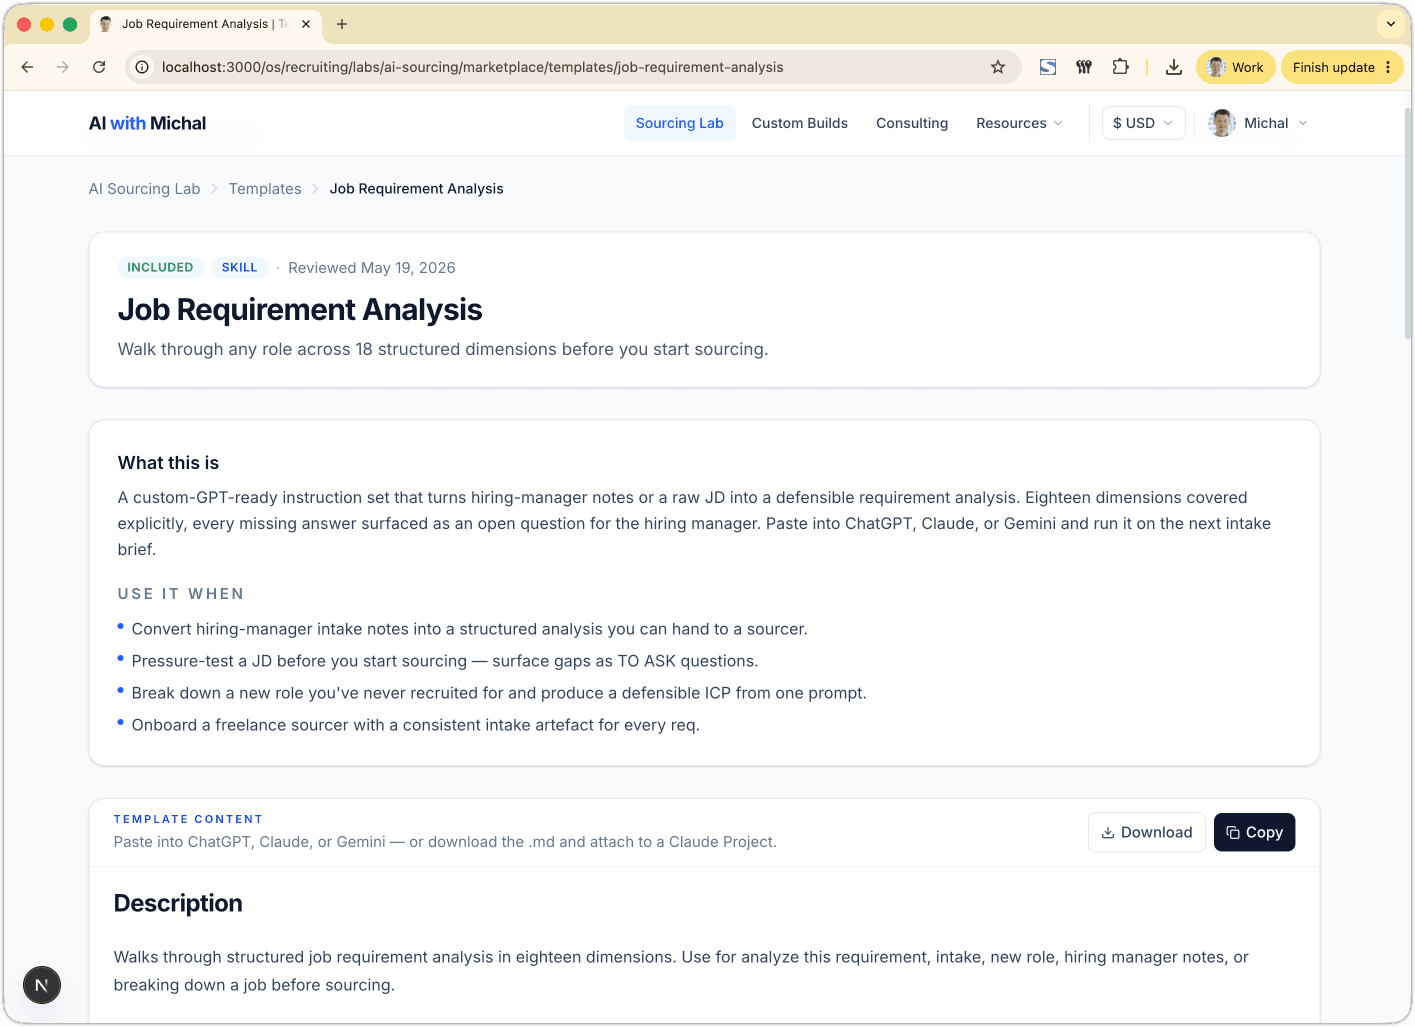Click the SKILL badge
This screenshot has height=1027, width=1415.
[x=239, y=267]
